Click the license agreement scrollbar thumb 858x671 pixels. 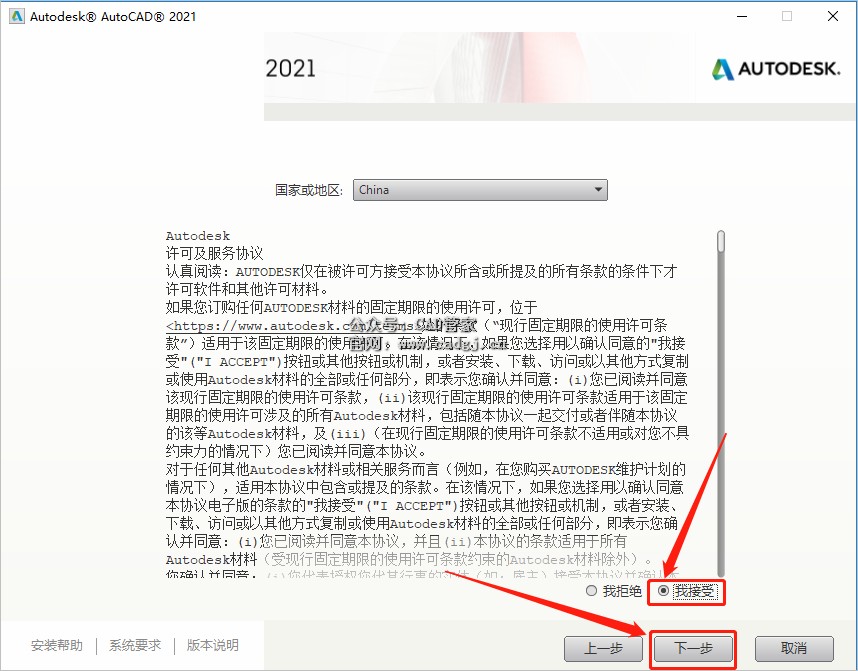(x=721, y=241)
